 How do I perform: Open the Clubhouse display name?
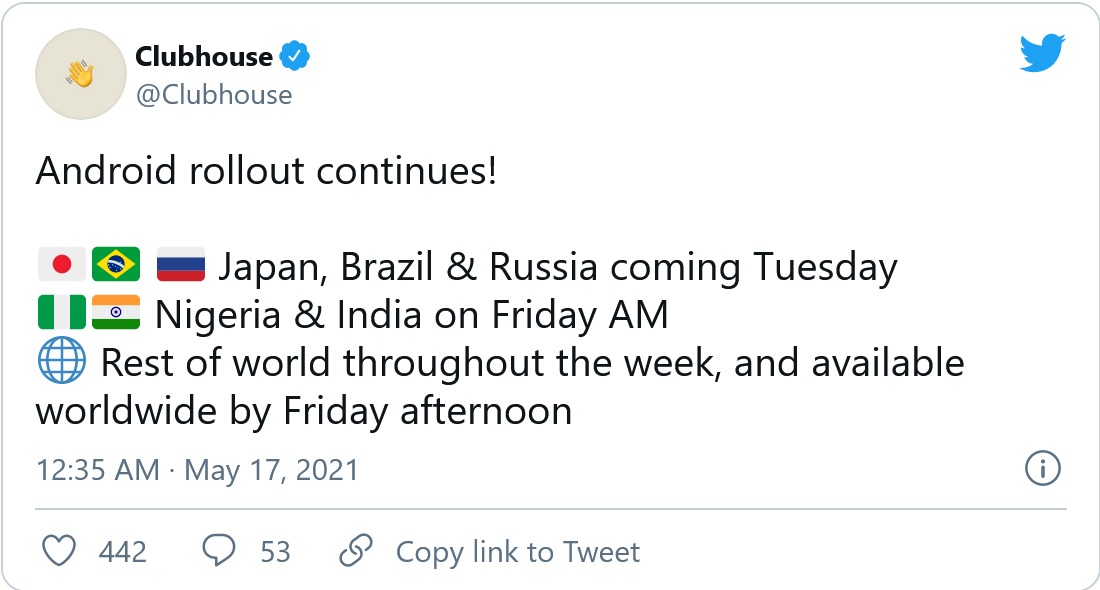point(203,56)
